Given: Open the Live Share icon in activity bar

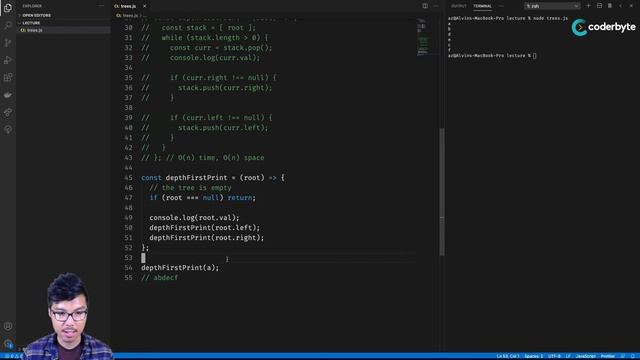Looking at the screenshot, I should 8,112.
